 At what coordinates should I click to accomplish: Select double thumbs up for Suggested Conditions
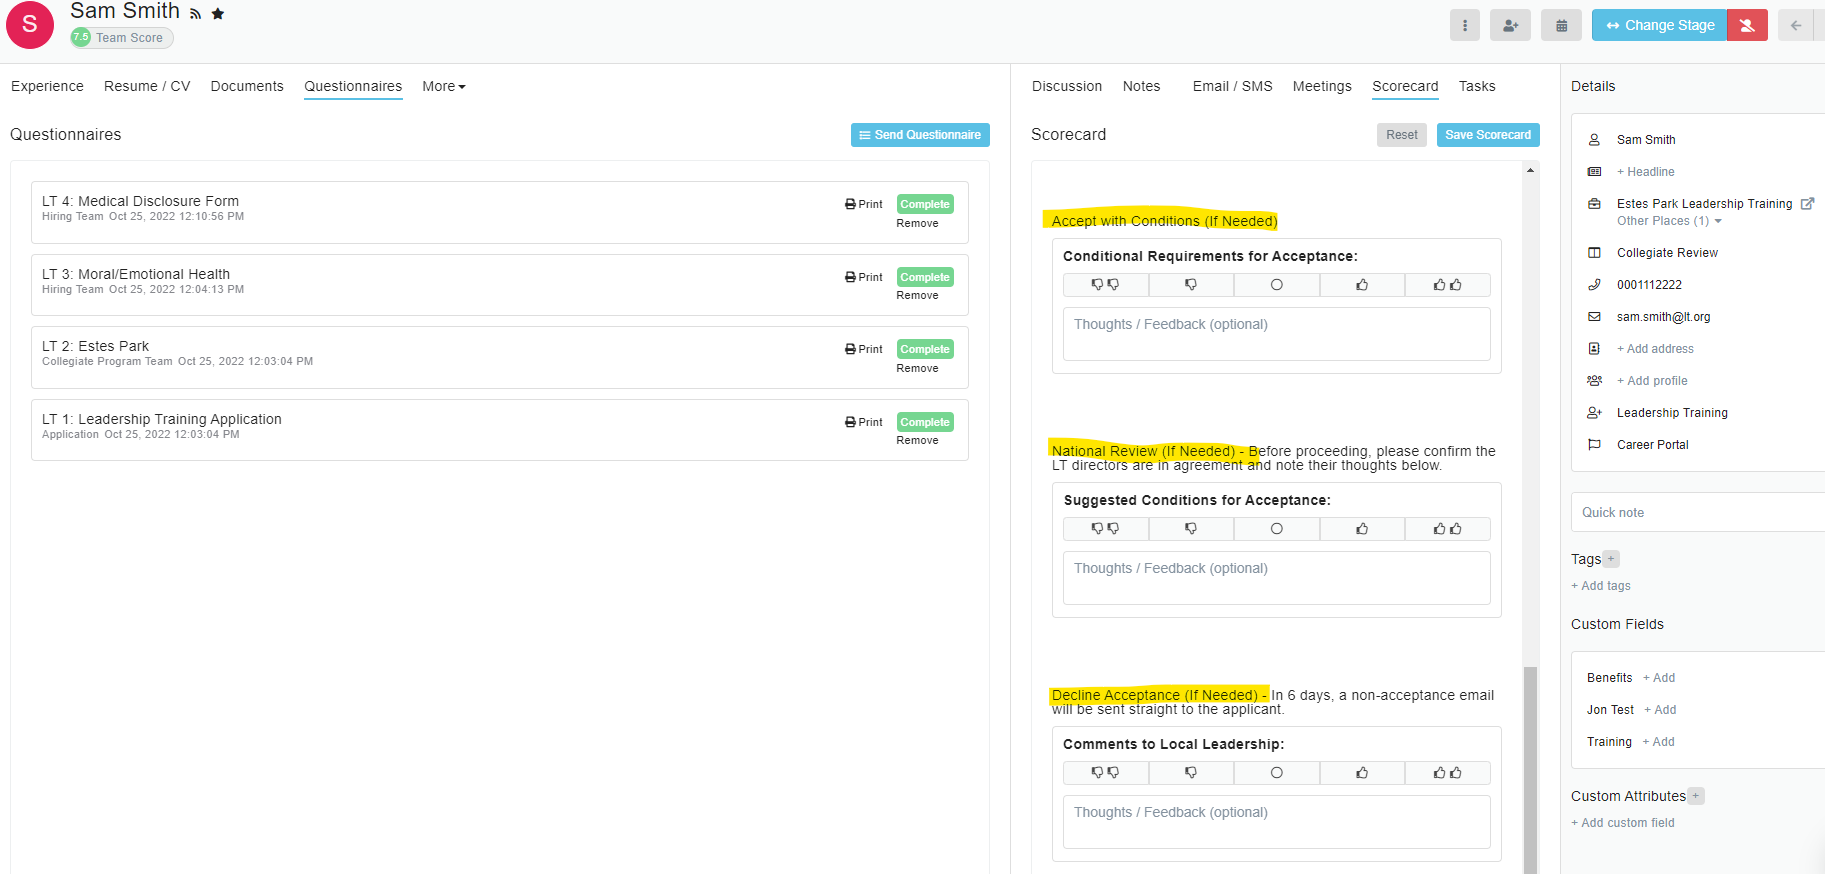[1447, 529]
